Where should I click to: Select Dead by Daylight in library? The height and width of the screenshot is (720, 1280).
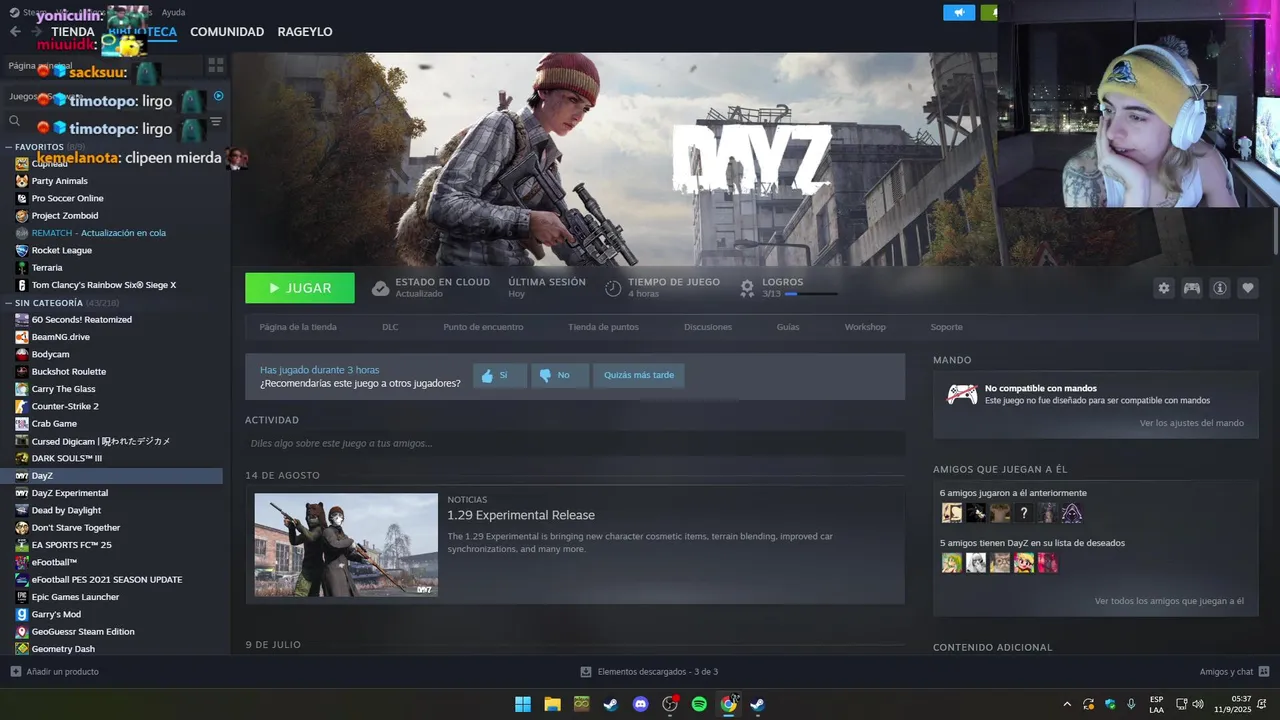coord(67,510)
